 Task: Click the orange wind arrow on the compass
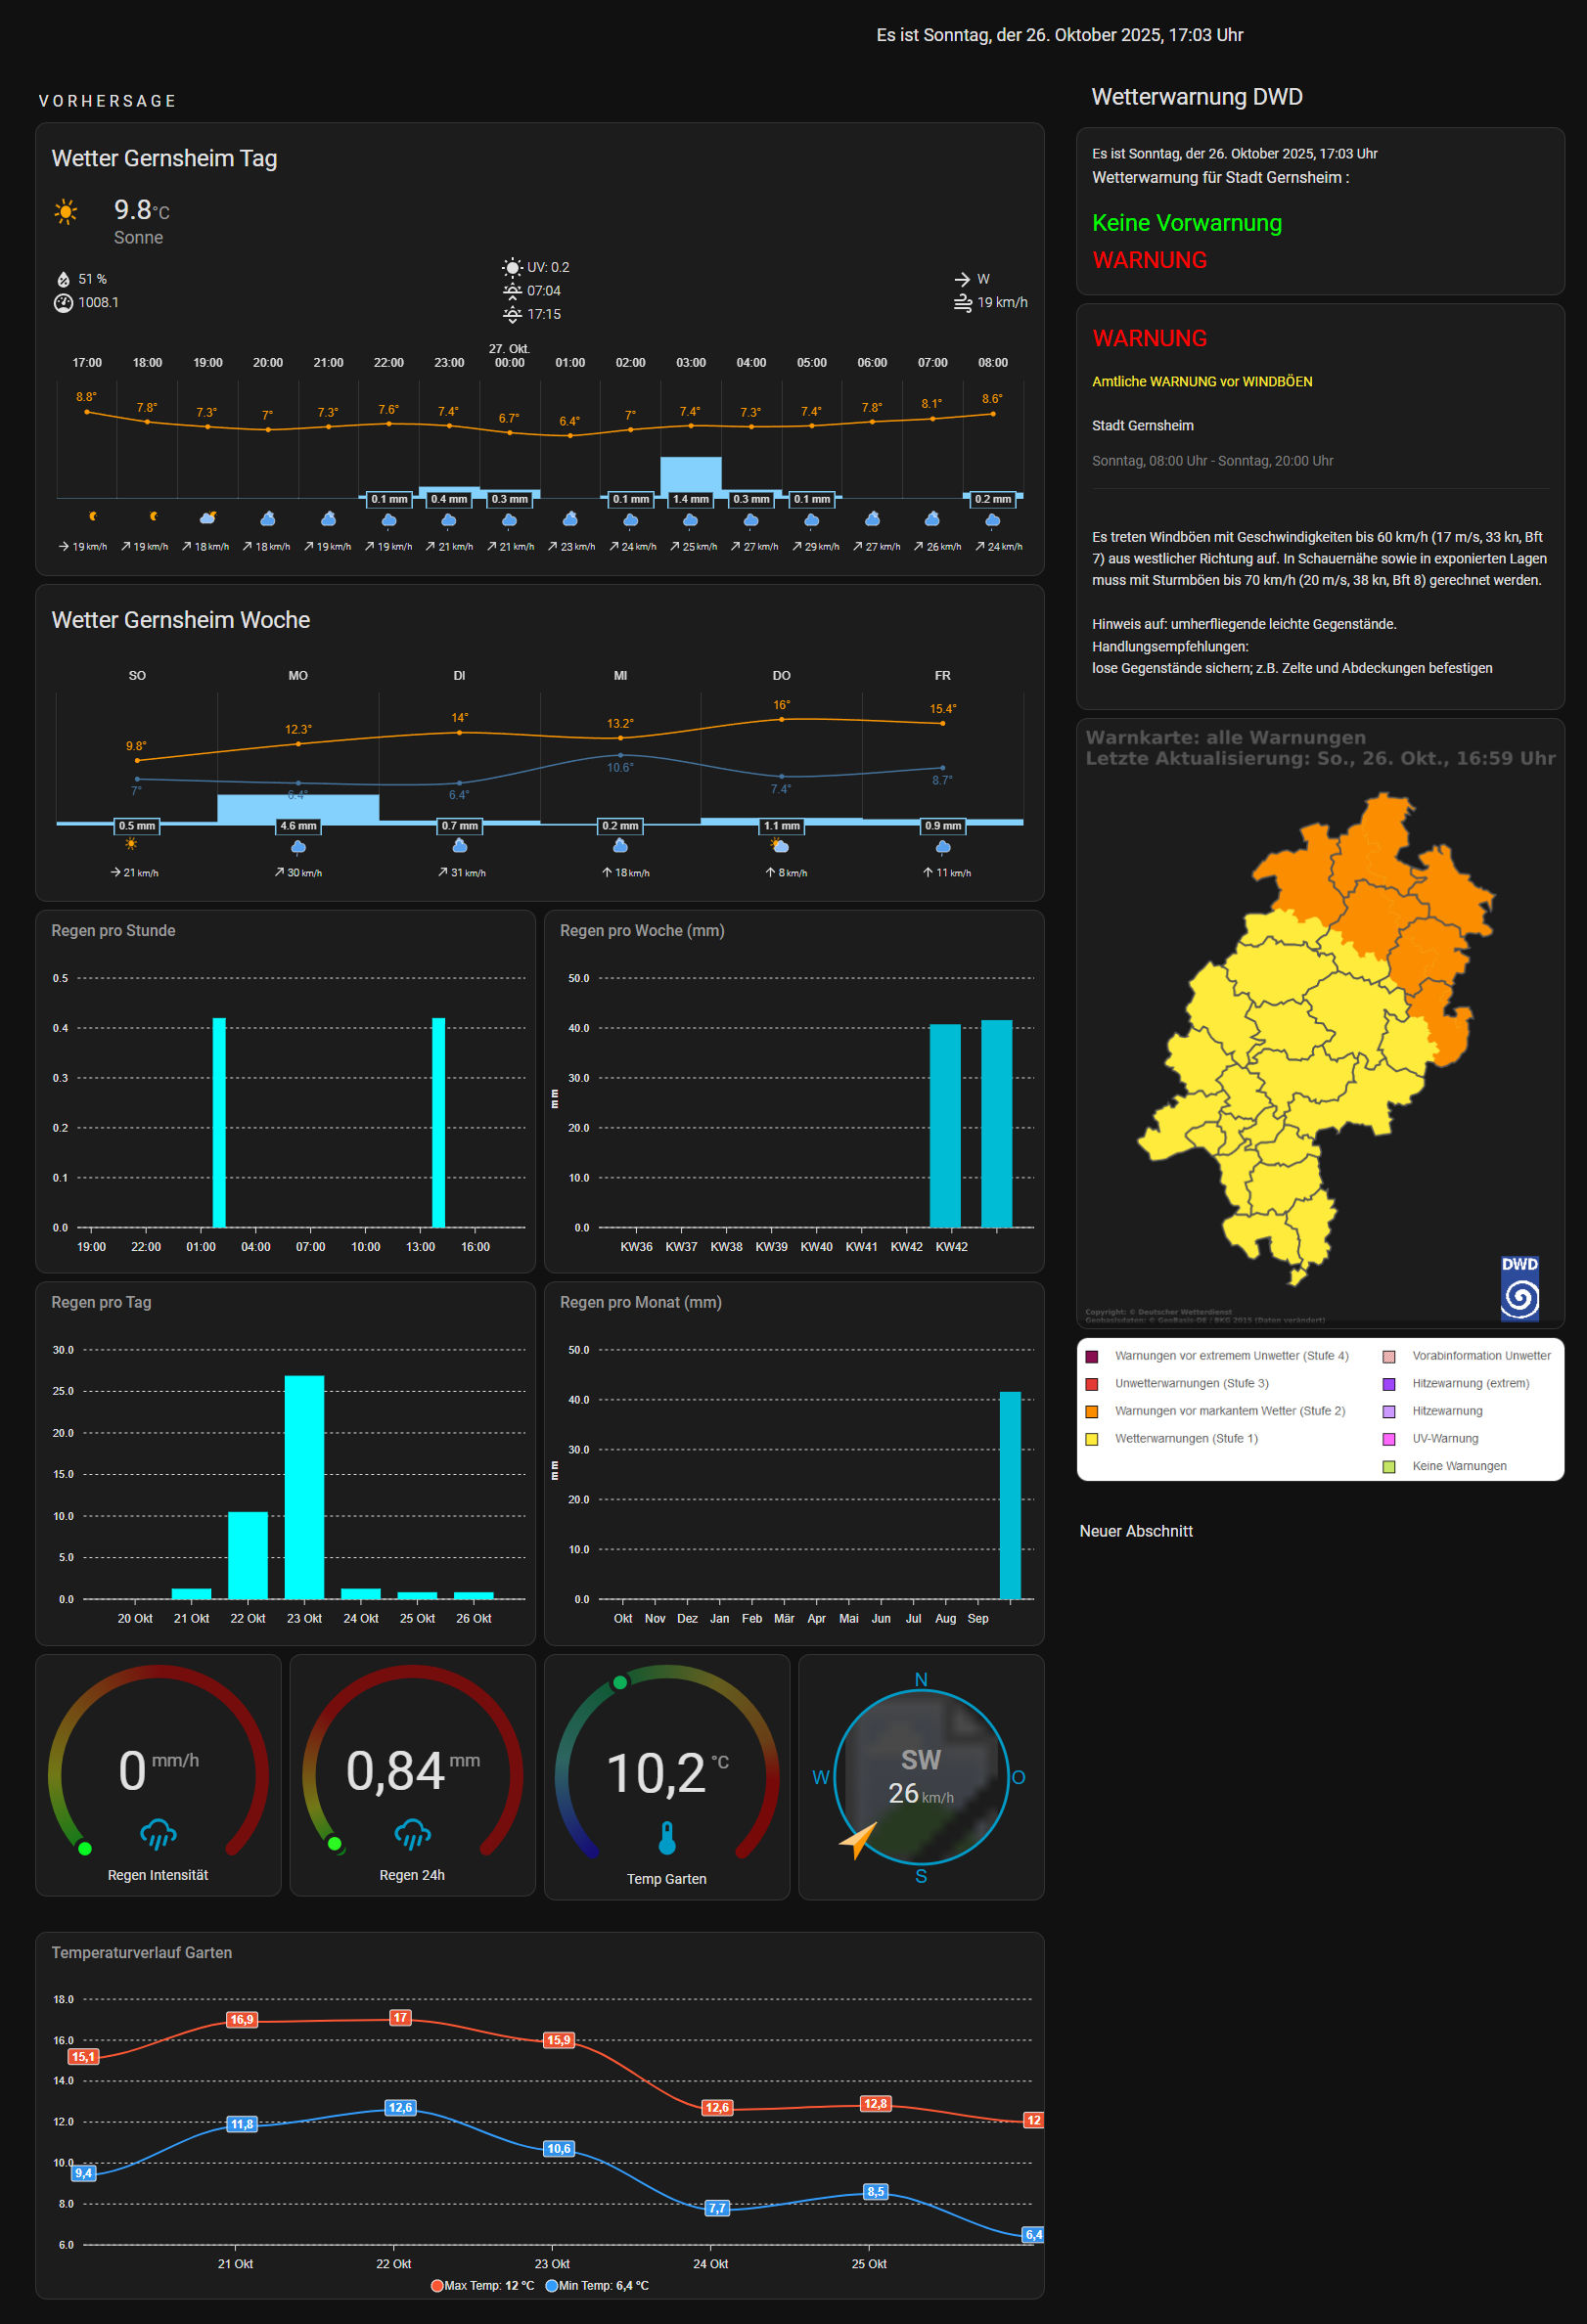[x=858, y=1839]
